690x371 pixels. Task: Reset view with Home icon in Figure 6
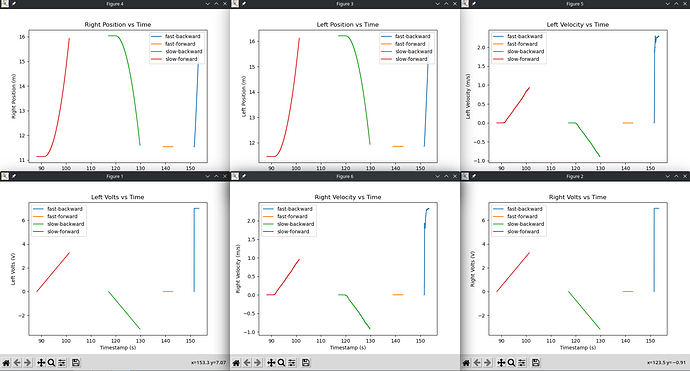(236, 363)
